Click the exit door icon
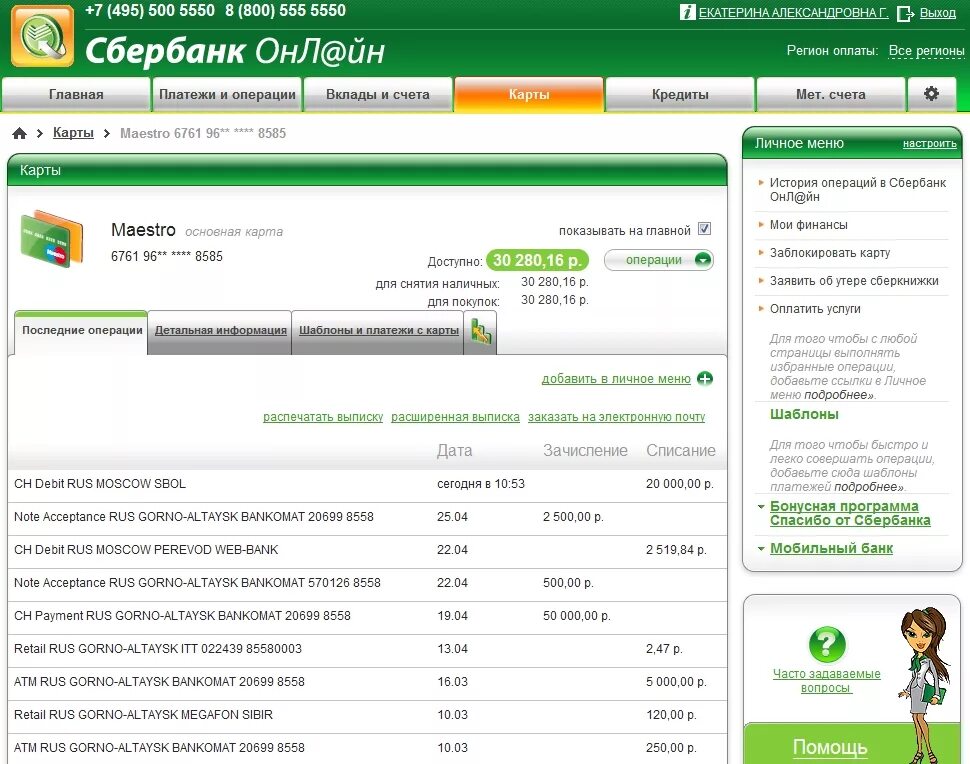The height and width of the screenshot is (764, 970). pos(905,13)
